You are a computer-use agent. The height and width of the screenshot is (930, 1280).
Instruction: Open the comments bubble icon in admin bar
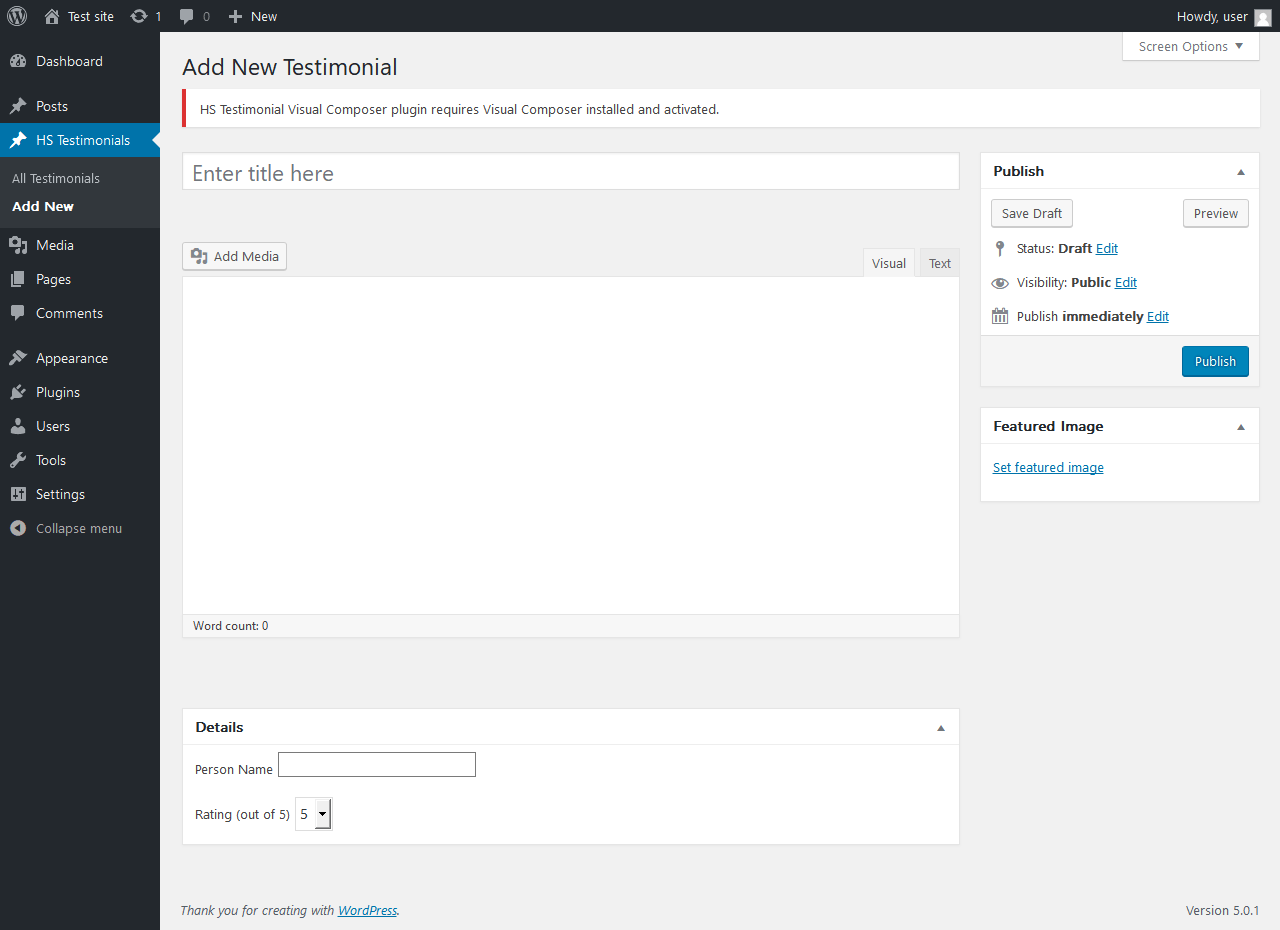tap(187, 16)
